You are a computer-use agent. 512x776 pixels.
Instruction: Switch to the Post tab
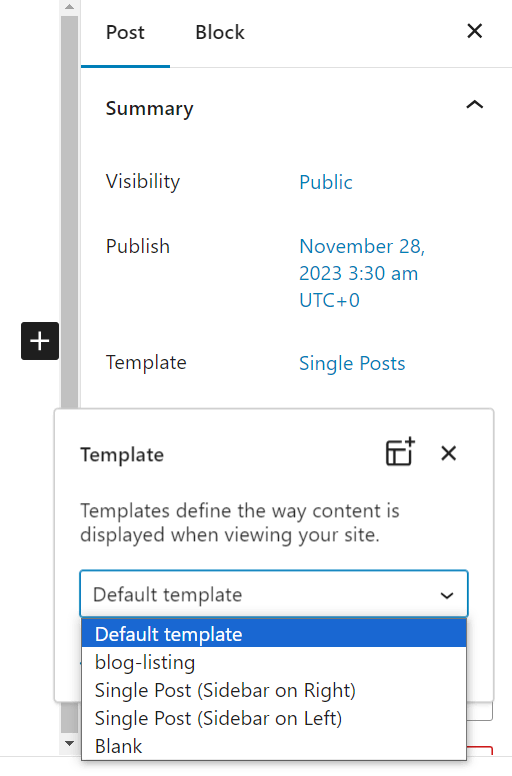click(125, 33)
